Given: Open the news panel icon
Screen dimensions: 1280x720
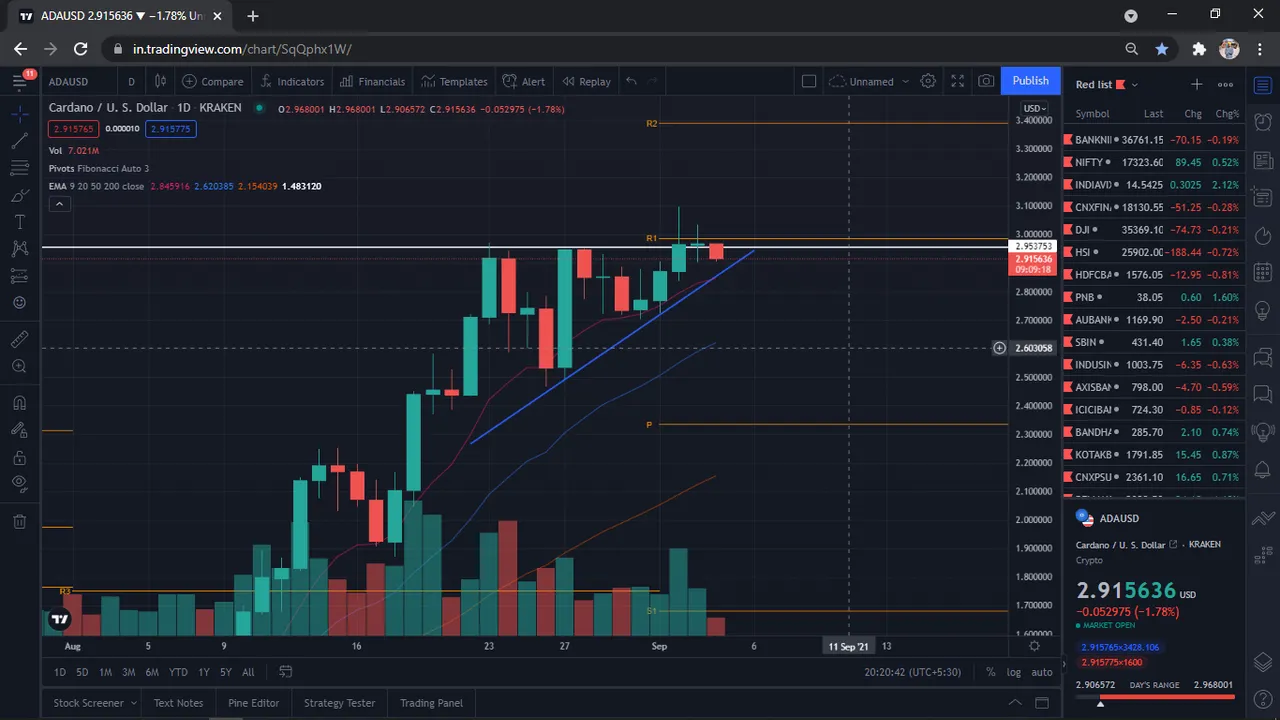Looking at the screenshot, I should tap(1262, 160).
